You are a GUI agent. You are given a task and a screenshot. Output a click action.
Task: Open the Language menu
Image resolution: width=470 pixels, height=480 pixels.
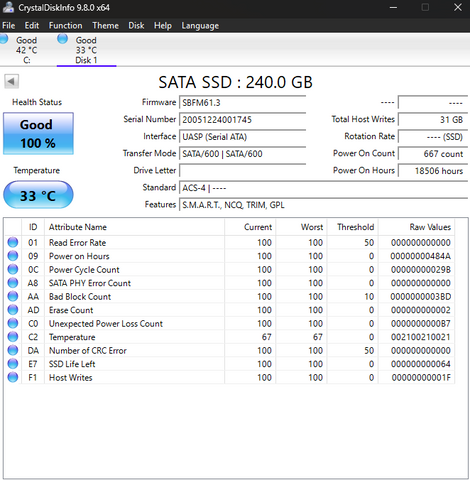[200, 25]
